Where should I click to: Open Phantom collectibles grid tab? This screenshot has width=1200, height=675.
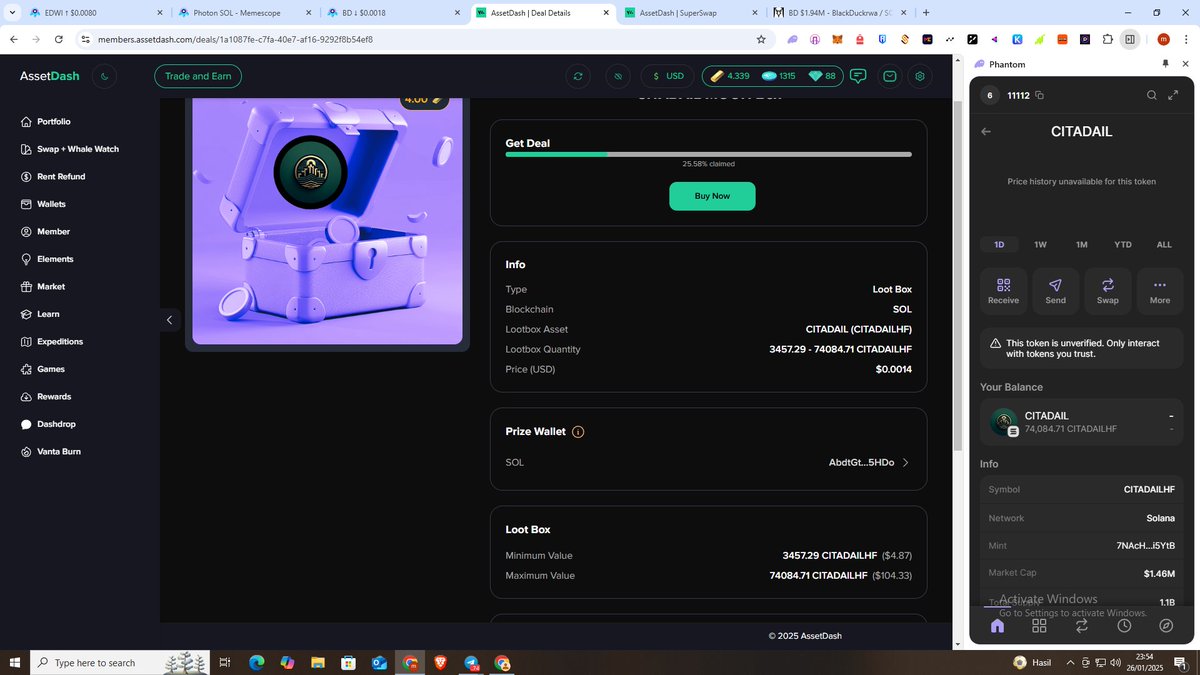point(1039,626)
